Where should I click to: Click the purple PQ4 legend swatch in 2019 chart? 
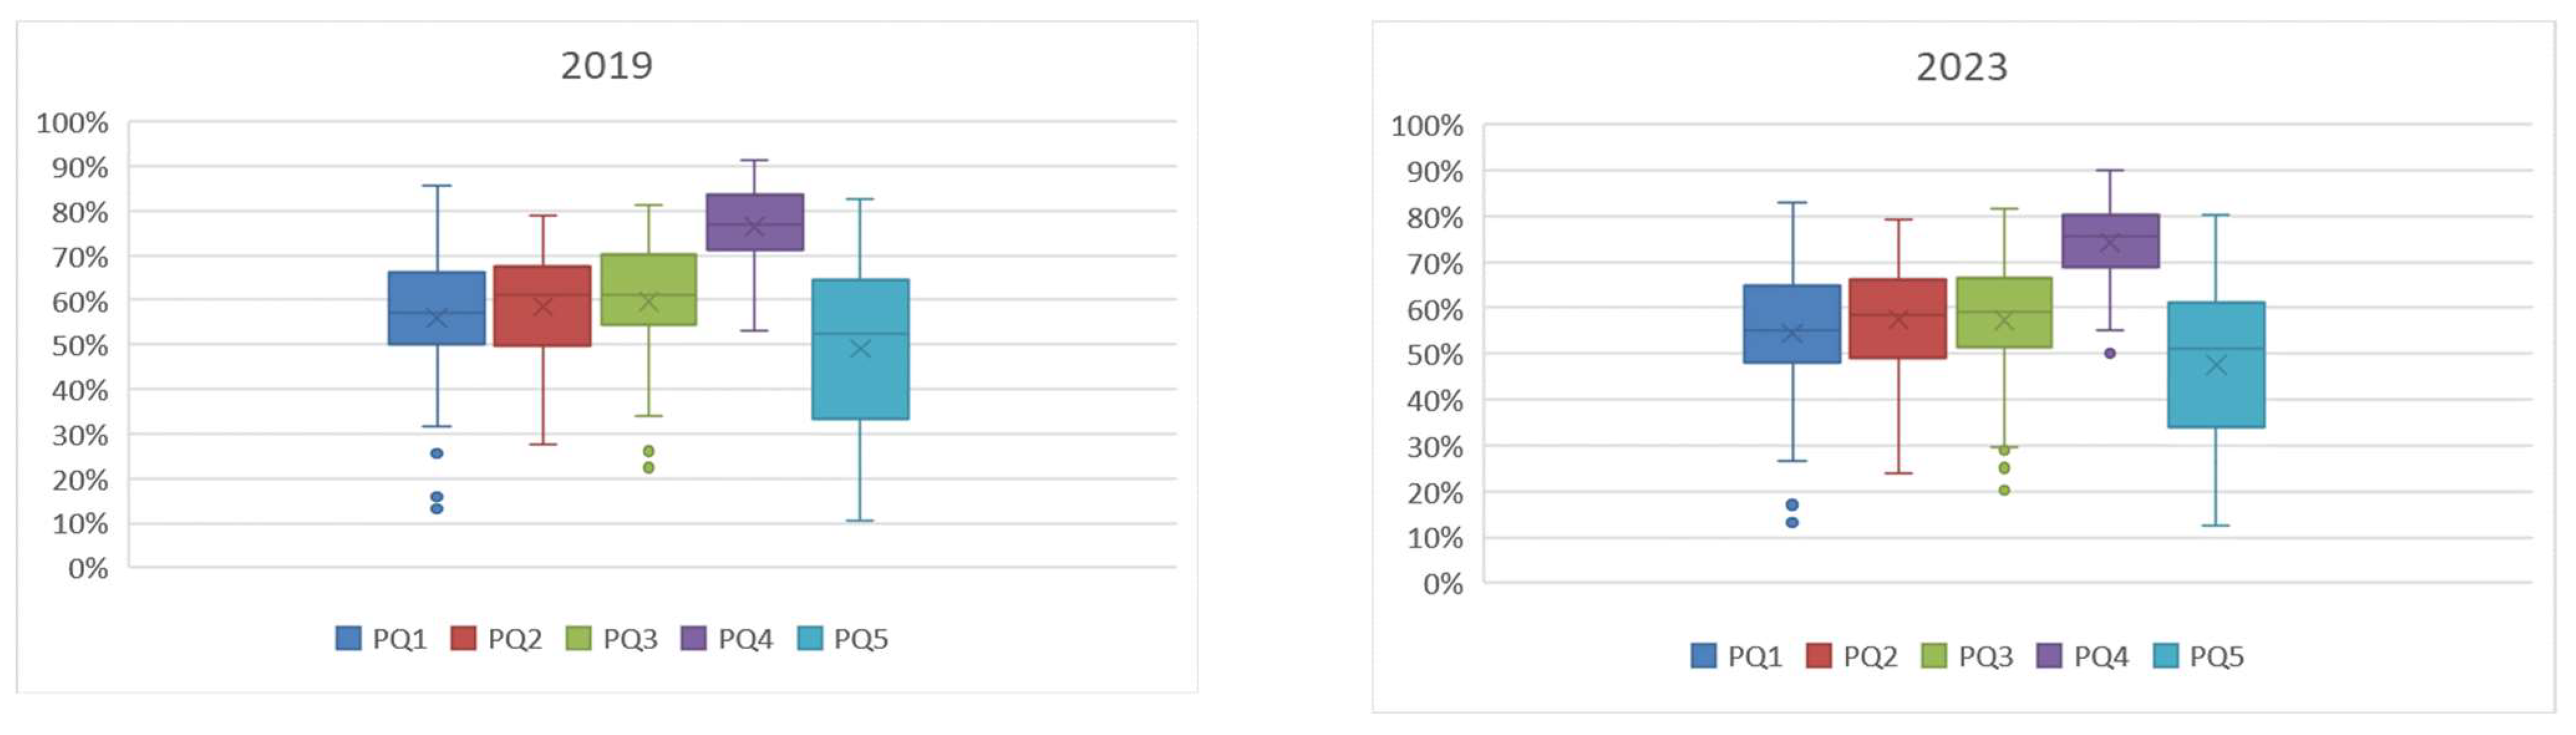click(x=693, y=638)
